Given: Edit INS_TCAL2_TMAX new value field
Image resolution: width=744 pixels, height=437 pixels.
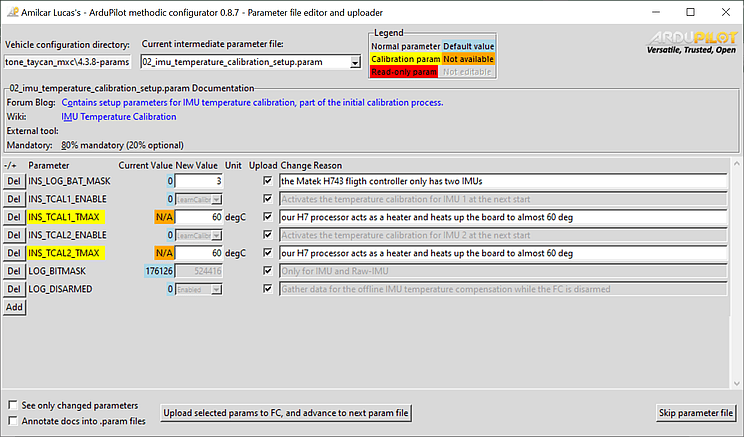Looking at the screenshot, I should click(x=199, y=253).
